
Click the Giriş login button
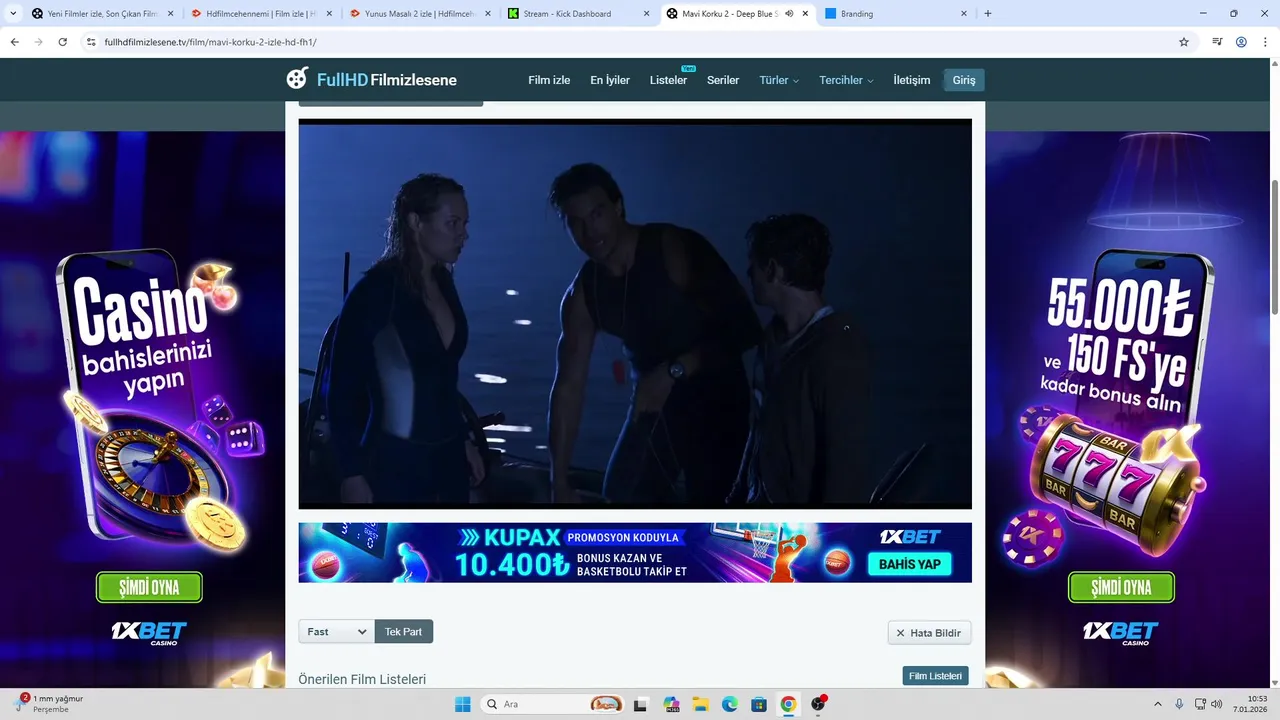964,80
